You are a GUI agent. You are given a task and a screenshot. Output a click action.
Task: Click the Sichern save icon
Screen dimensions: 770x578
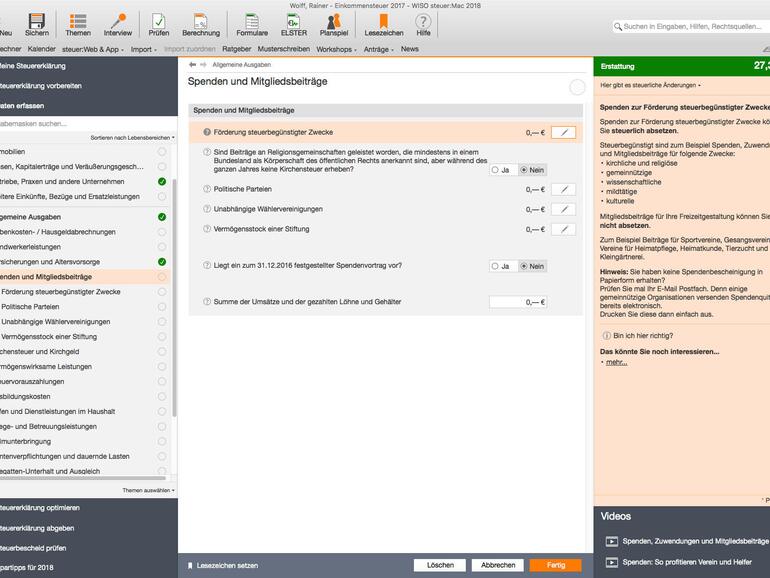(x=37, y=22)
